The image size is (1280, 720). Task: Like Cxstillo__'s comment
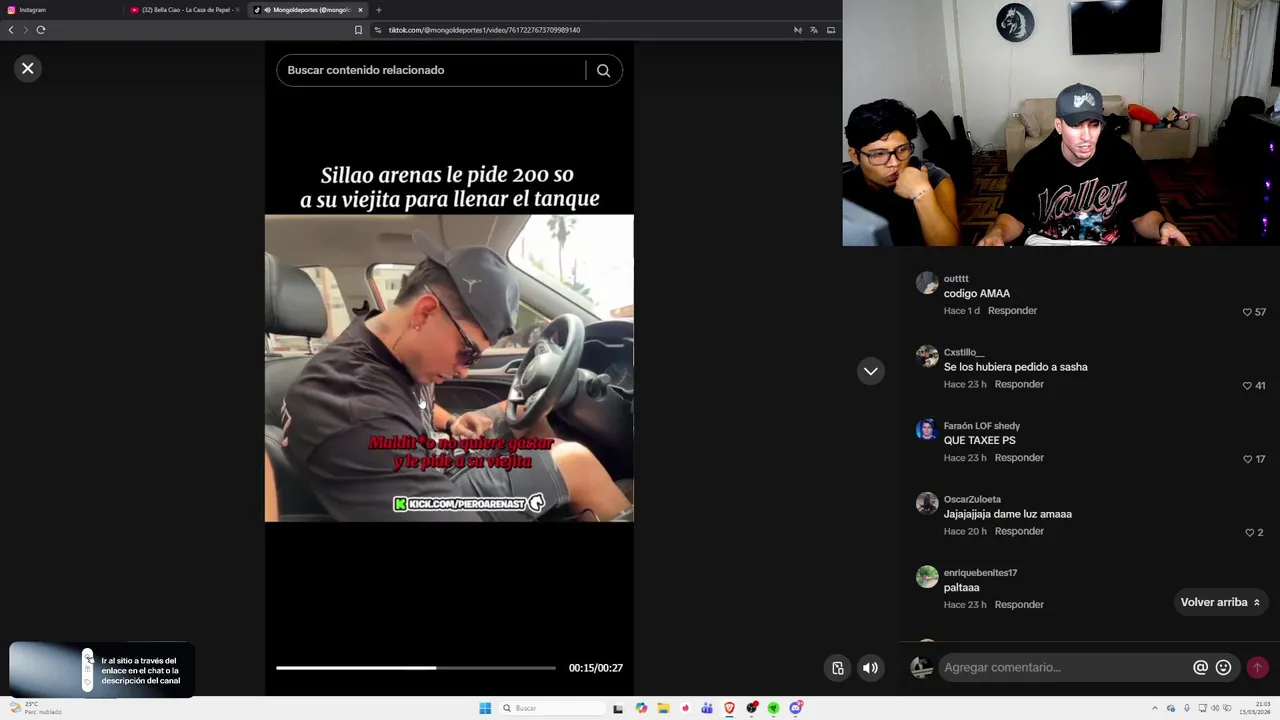pyautogui.click(x=1247, y=385)
